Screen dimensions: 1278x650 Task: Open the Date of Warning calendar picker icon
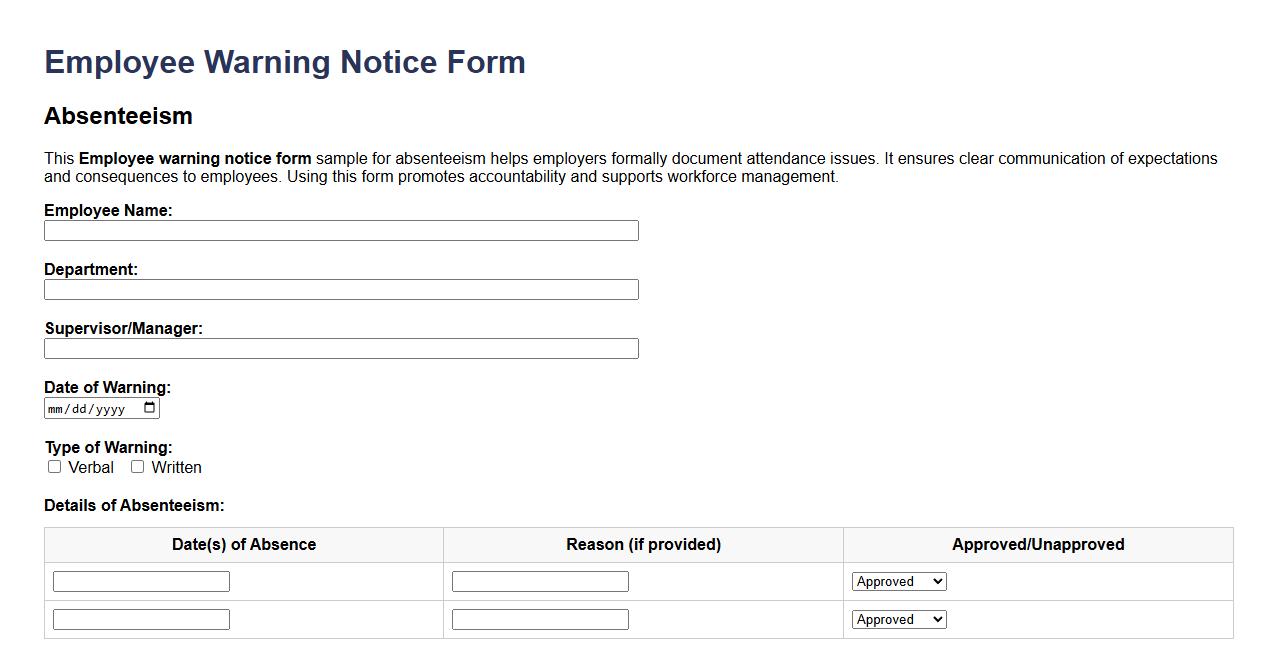(148, 407)
